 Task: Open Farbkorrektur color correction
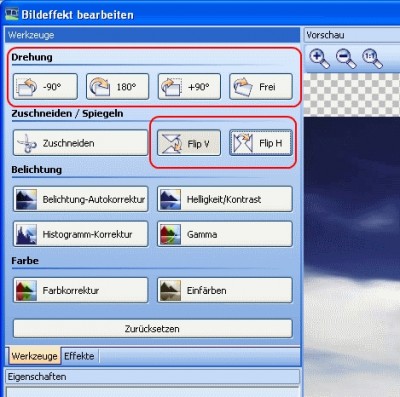[x=80, y=290]
